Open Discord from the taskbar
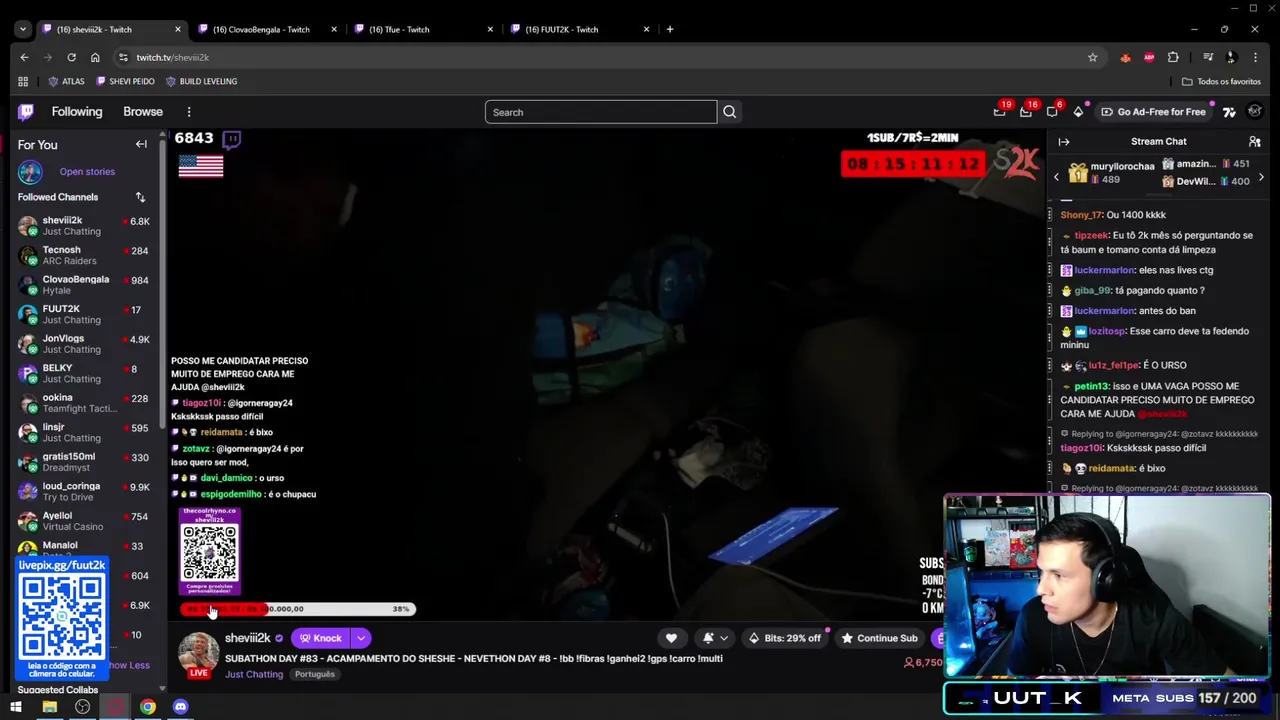The height and width of the screenshot is (720, 1280). (x=180, y=707)
